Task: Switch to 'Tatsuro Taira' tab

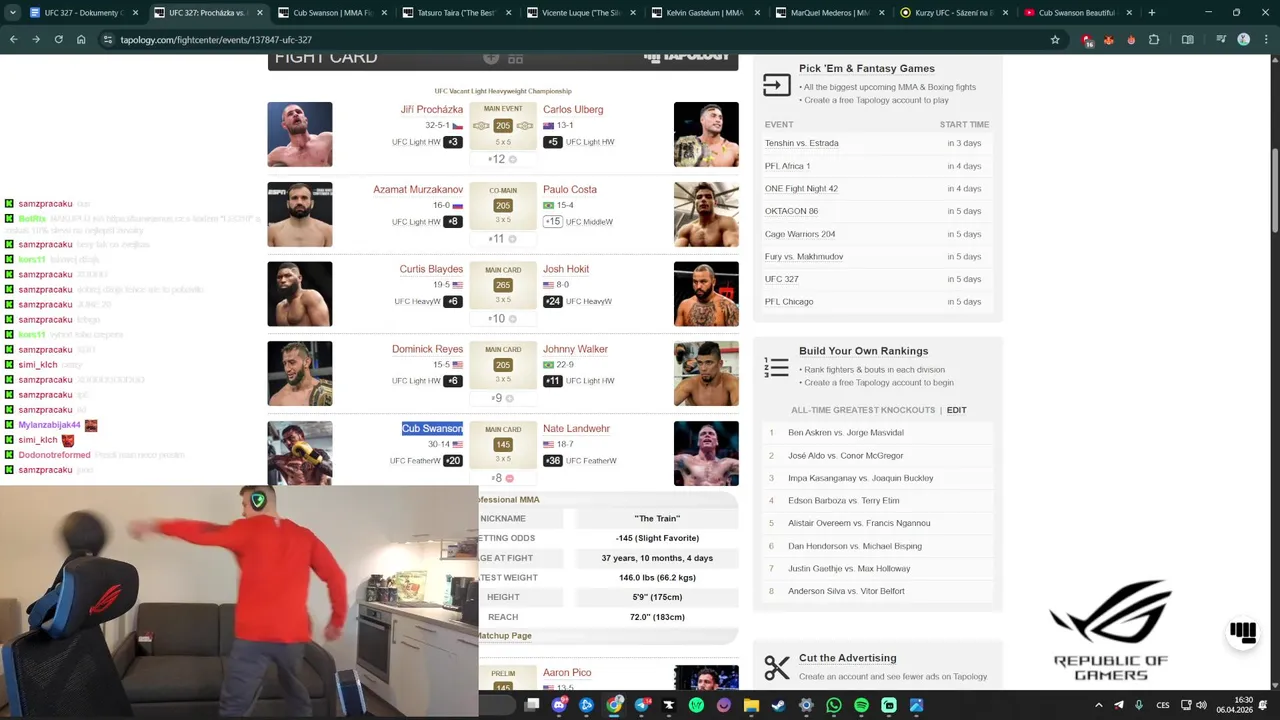Action: pyautogui.click(x=456, y=13)
